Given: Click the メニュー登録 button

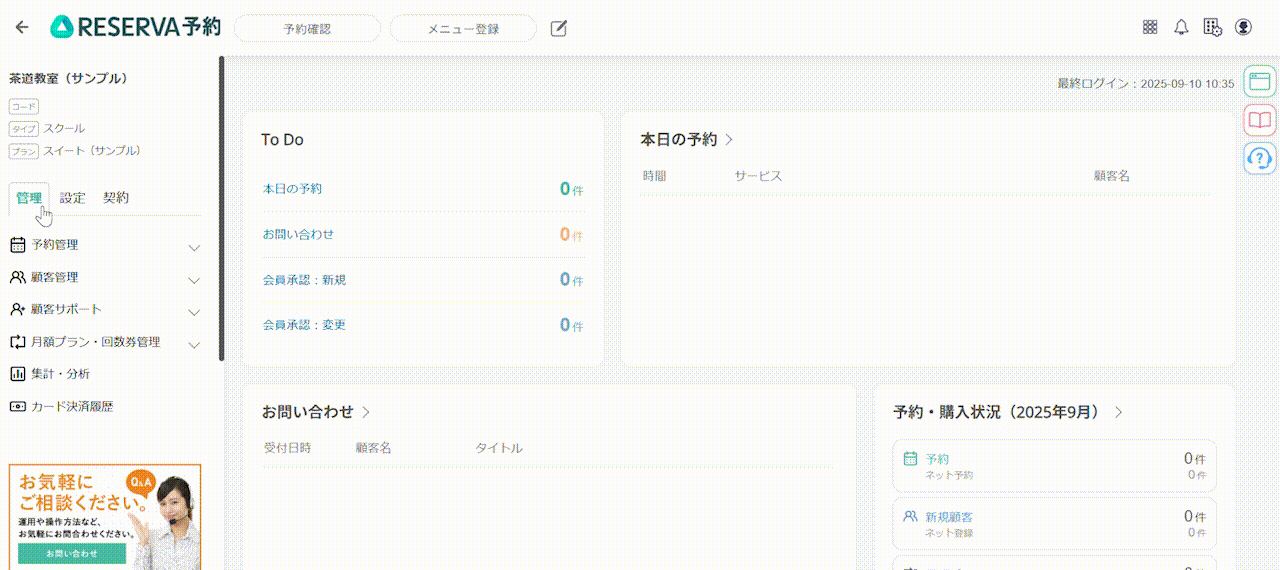Looking at the screenshot, I should 463,29.
